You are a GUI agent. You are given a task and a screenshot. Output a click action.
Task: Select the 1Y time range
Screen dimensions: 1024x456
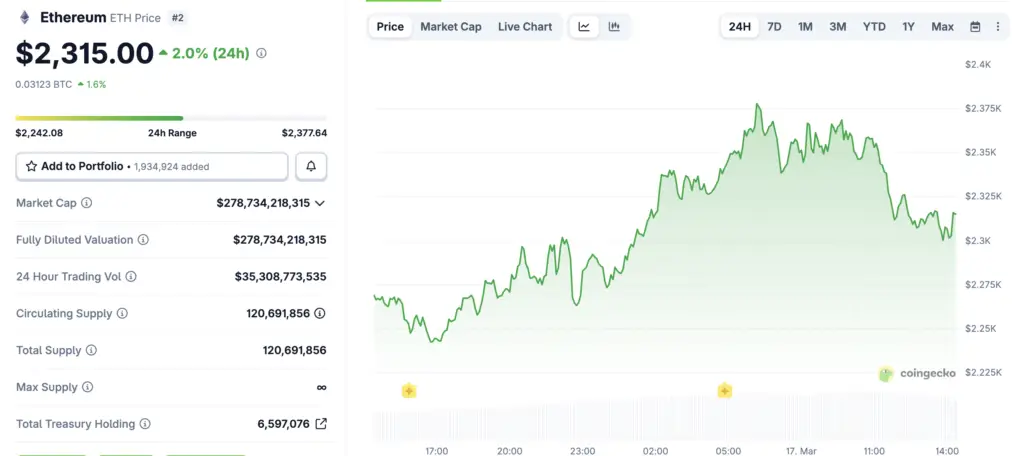(x=908, y=27)
